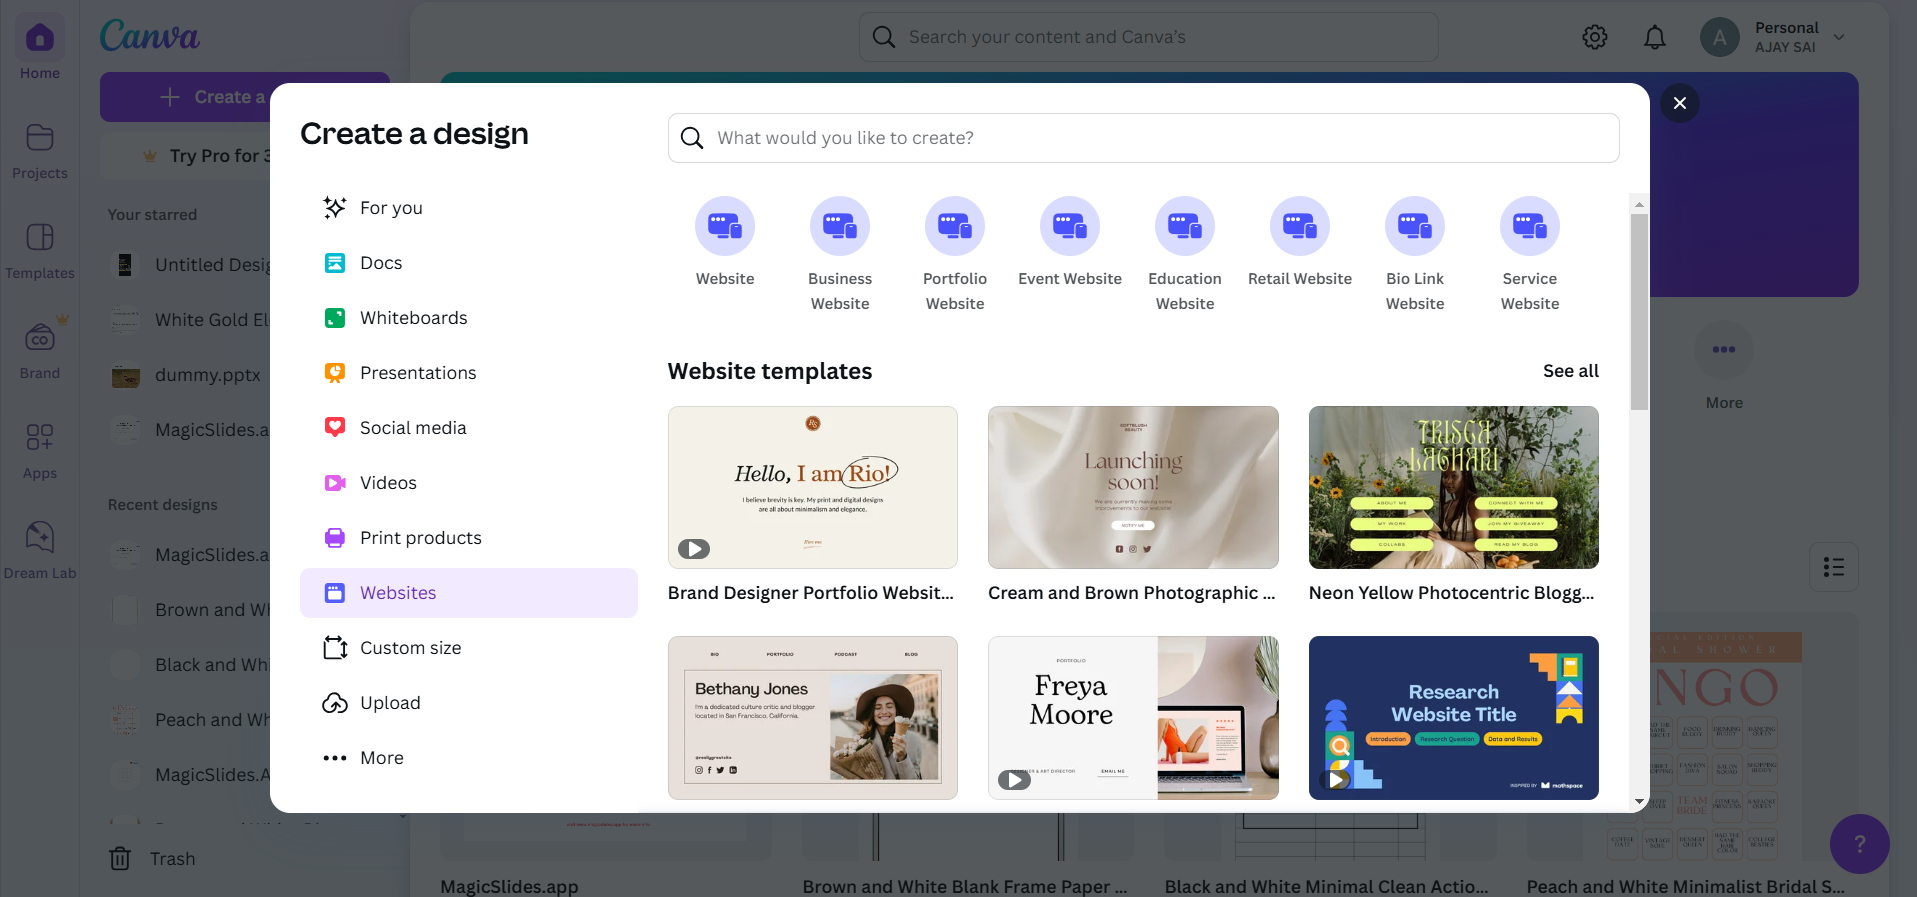The image size is (1917, 897).
Task: Open Apps in the left sidebar
Action: (40, 450)
